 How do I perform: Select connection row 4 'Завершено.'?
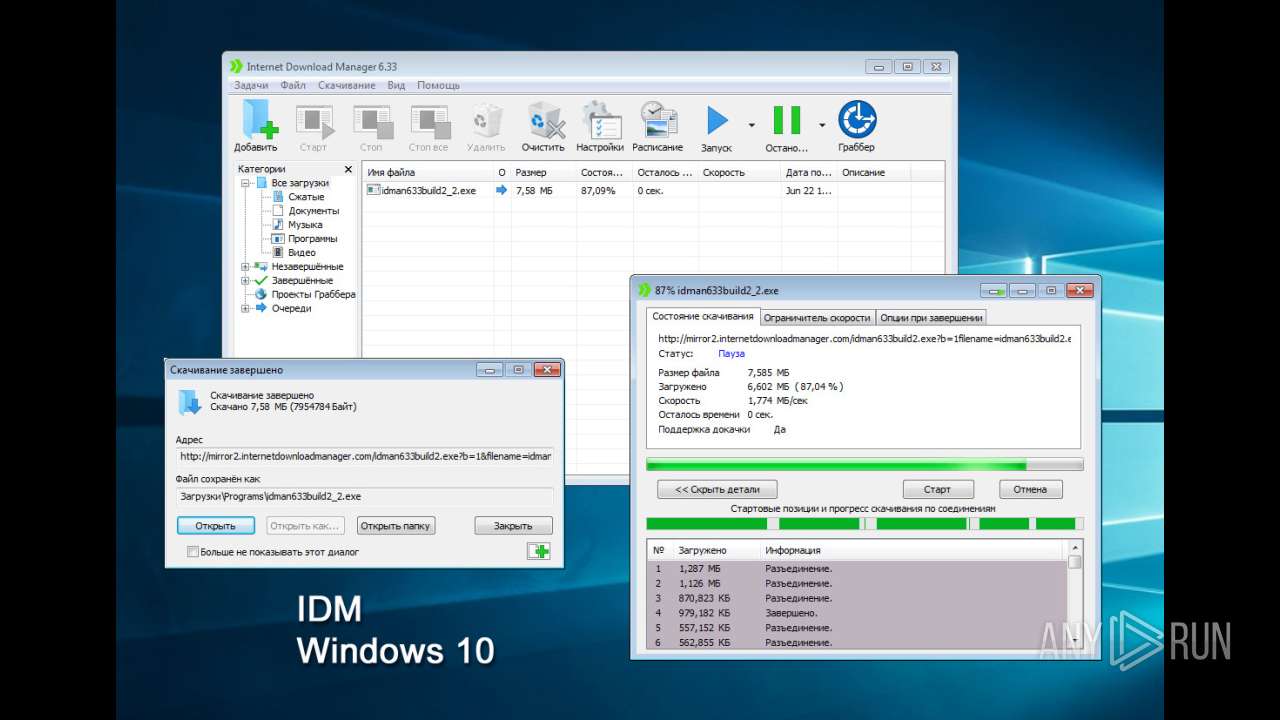pos(857,613)
